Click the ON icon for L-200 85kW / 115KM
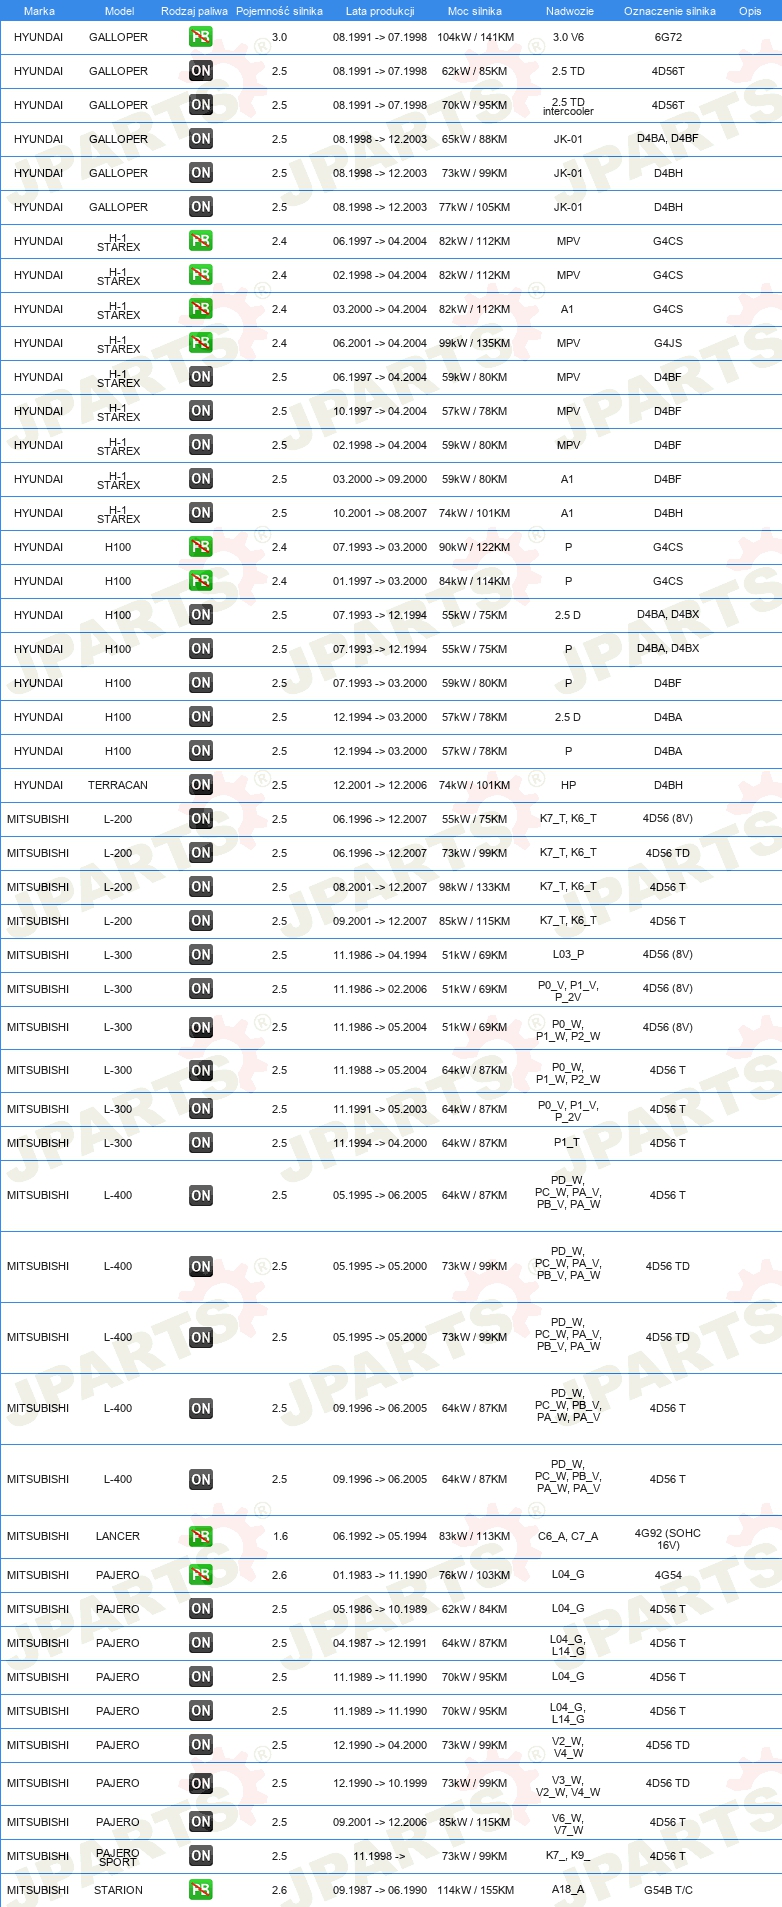 [x=201, y=921]
